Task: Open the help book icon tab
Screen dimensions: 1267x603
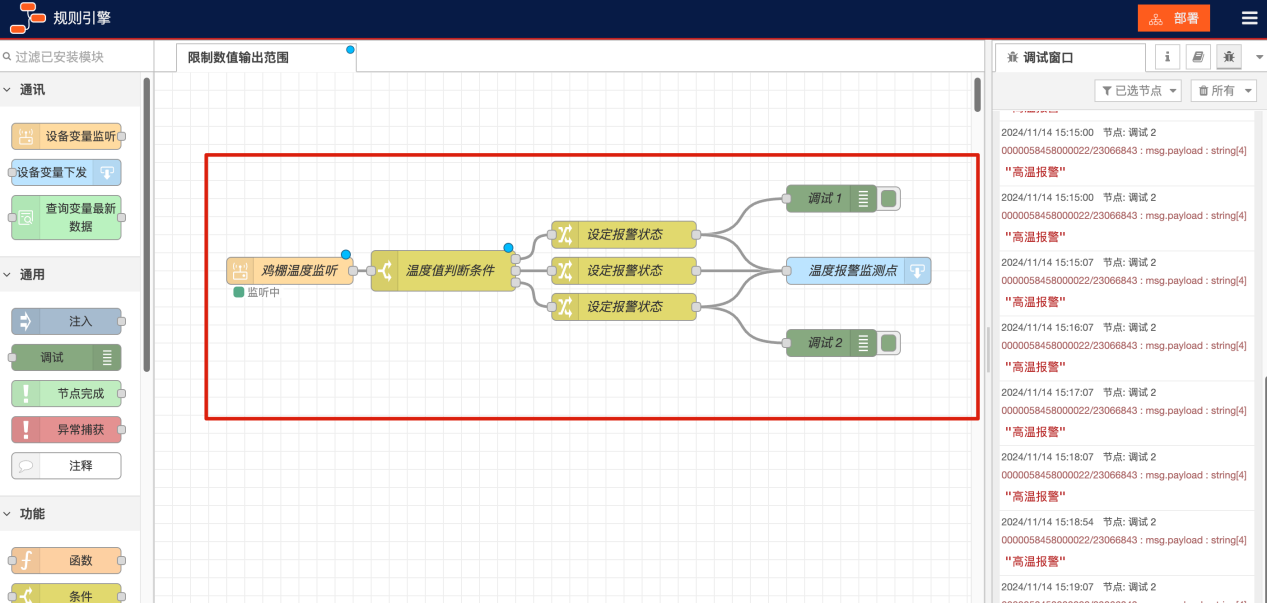Action: 1197,57
